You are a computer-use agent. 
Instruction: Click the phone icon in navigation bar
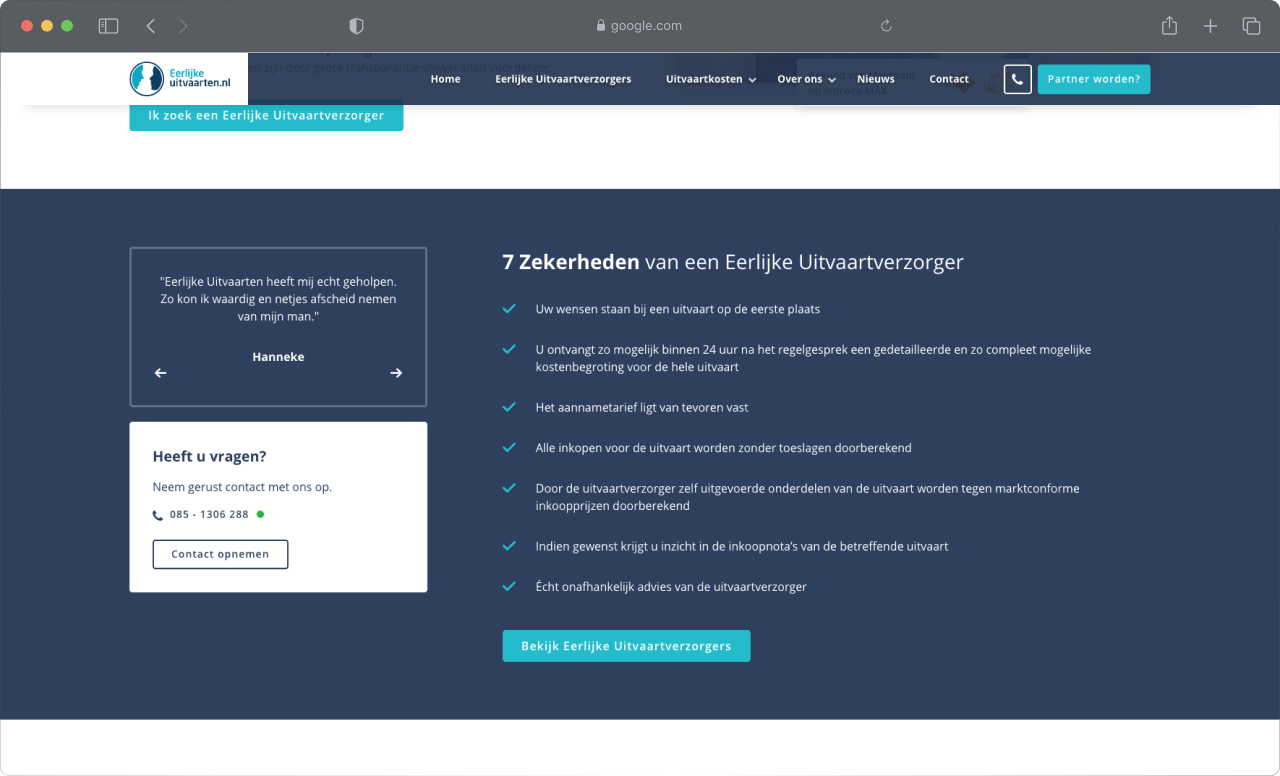pos(1017,79)
